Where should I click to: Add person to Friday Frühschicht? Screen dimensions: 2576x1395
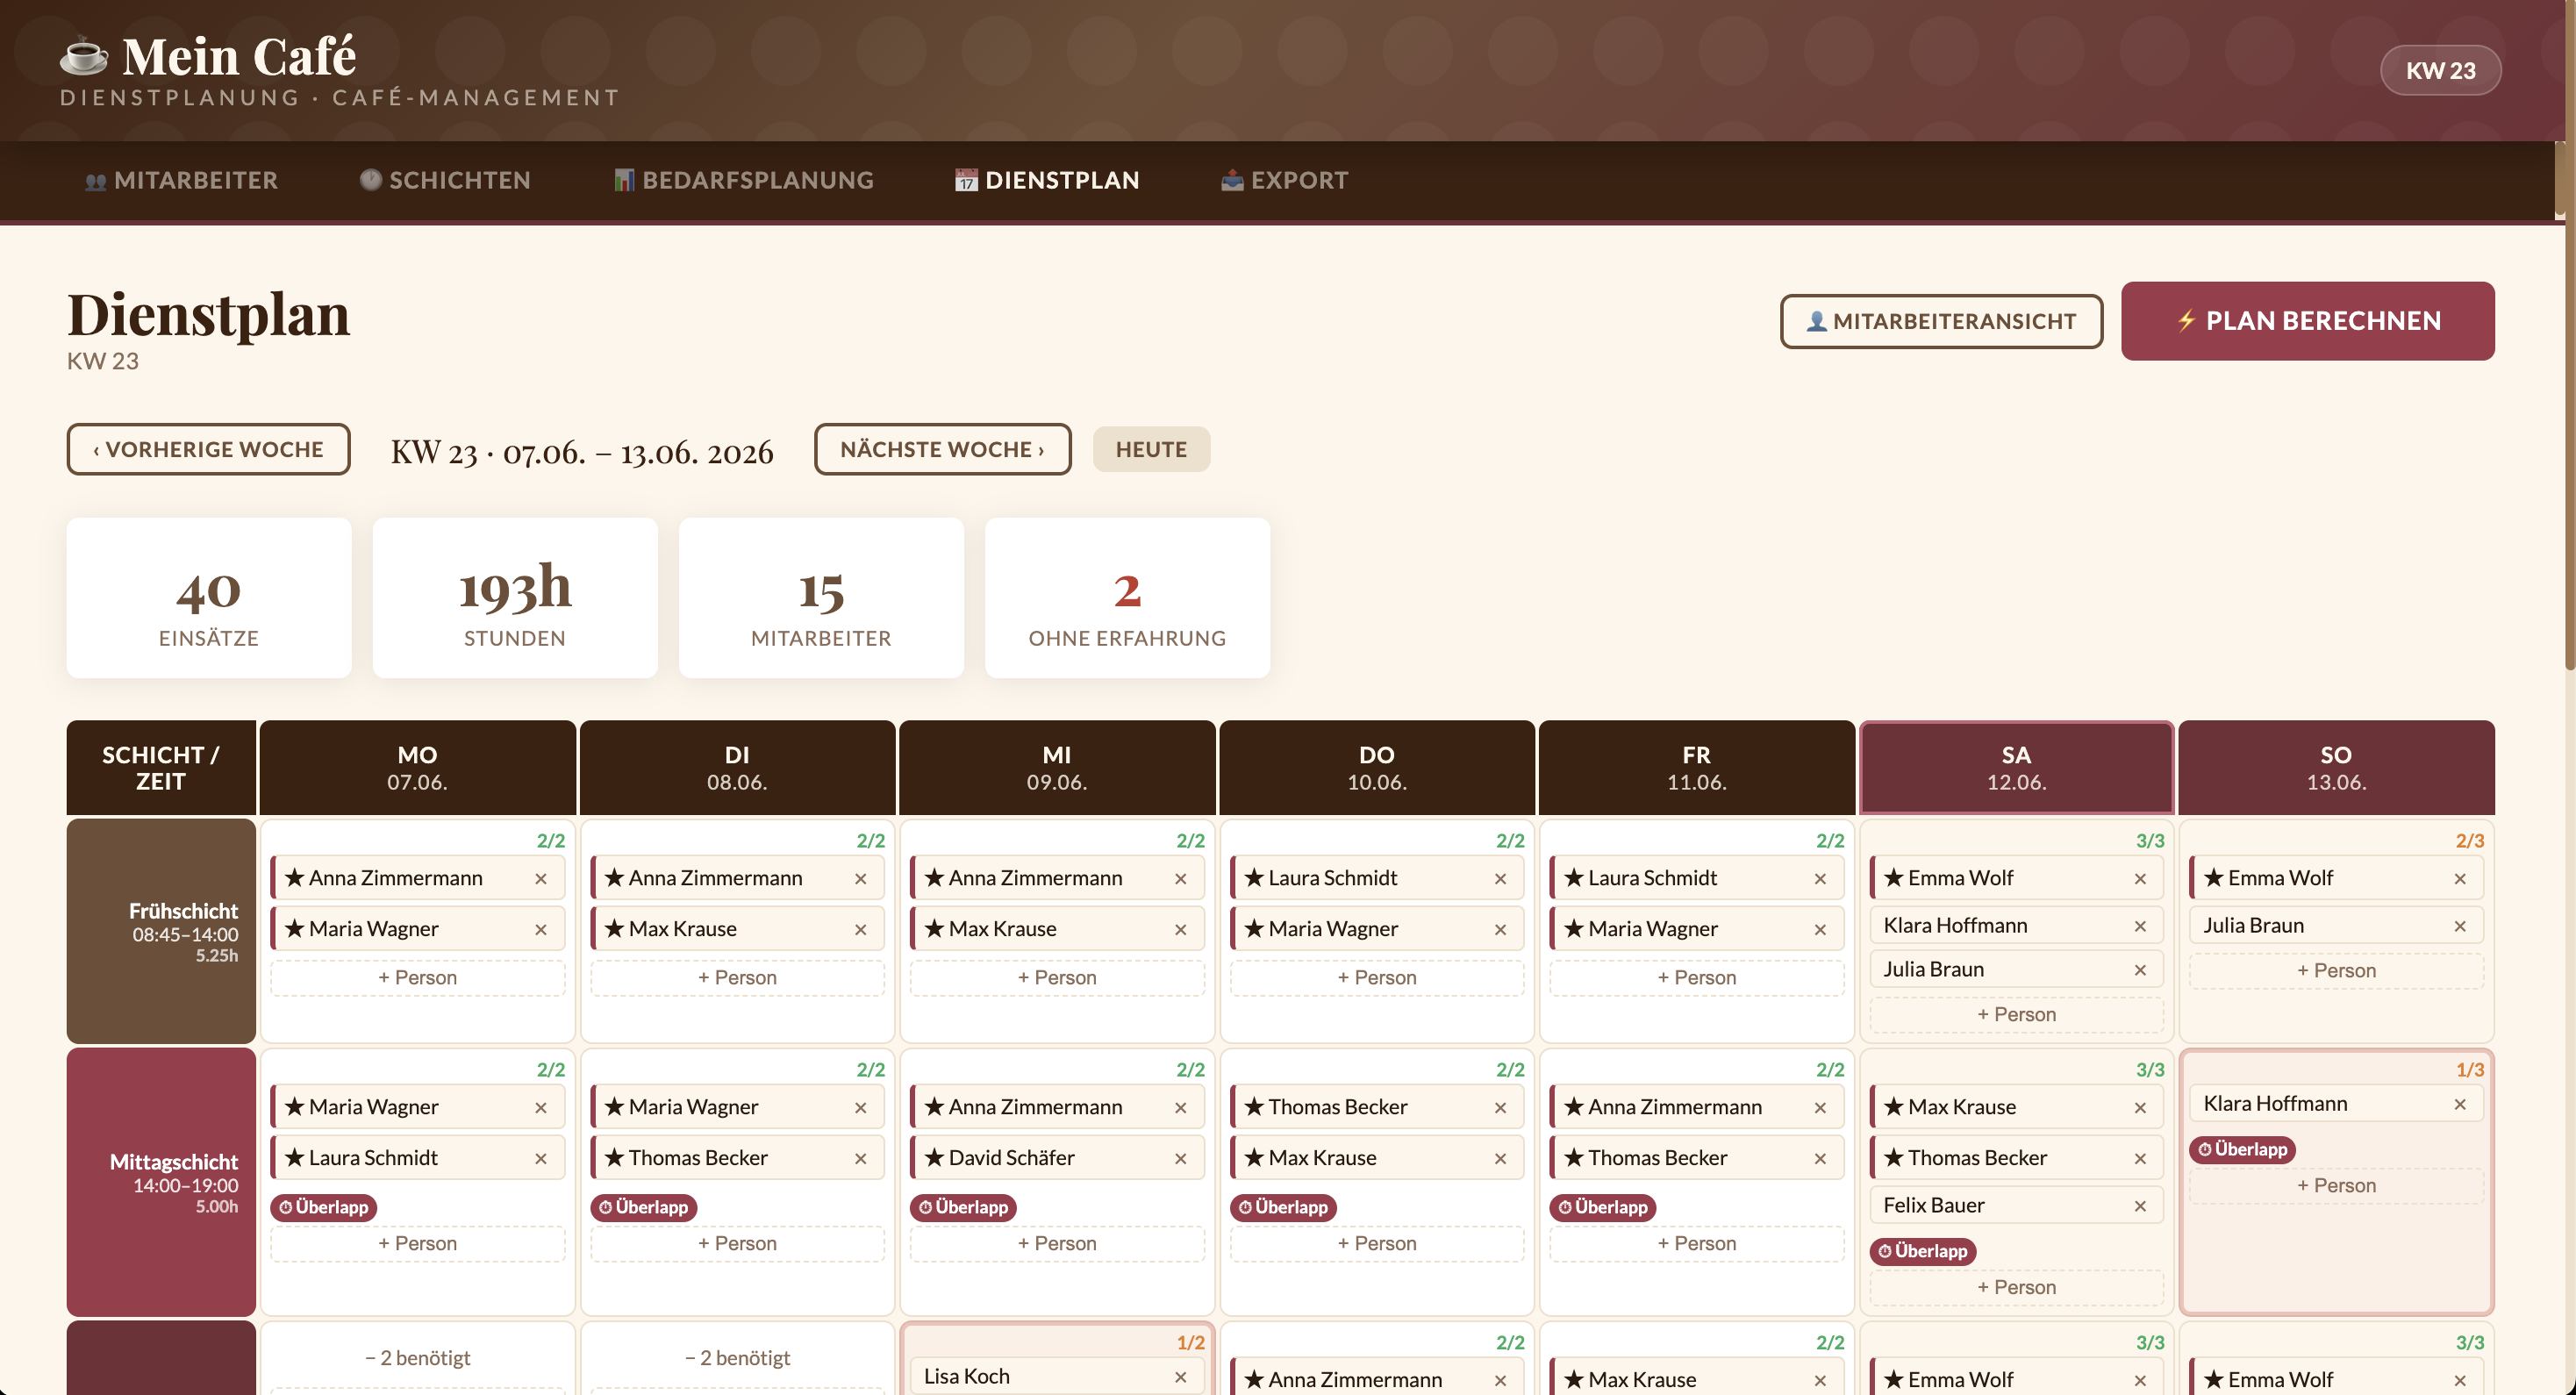(x=1697, y=977)
